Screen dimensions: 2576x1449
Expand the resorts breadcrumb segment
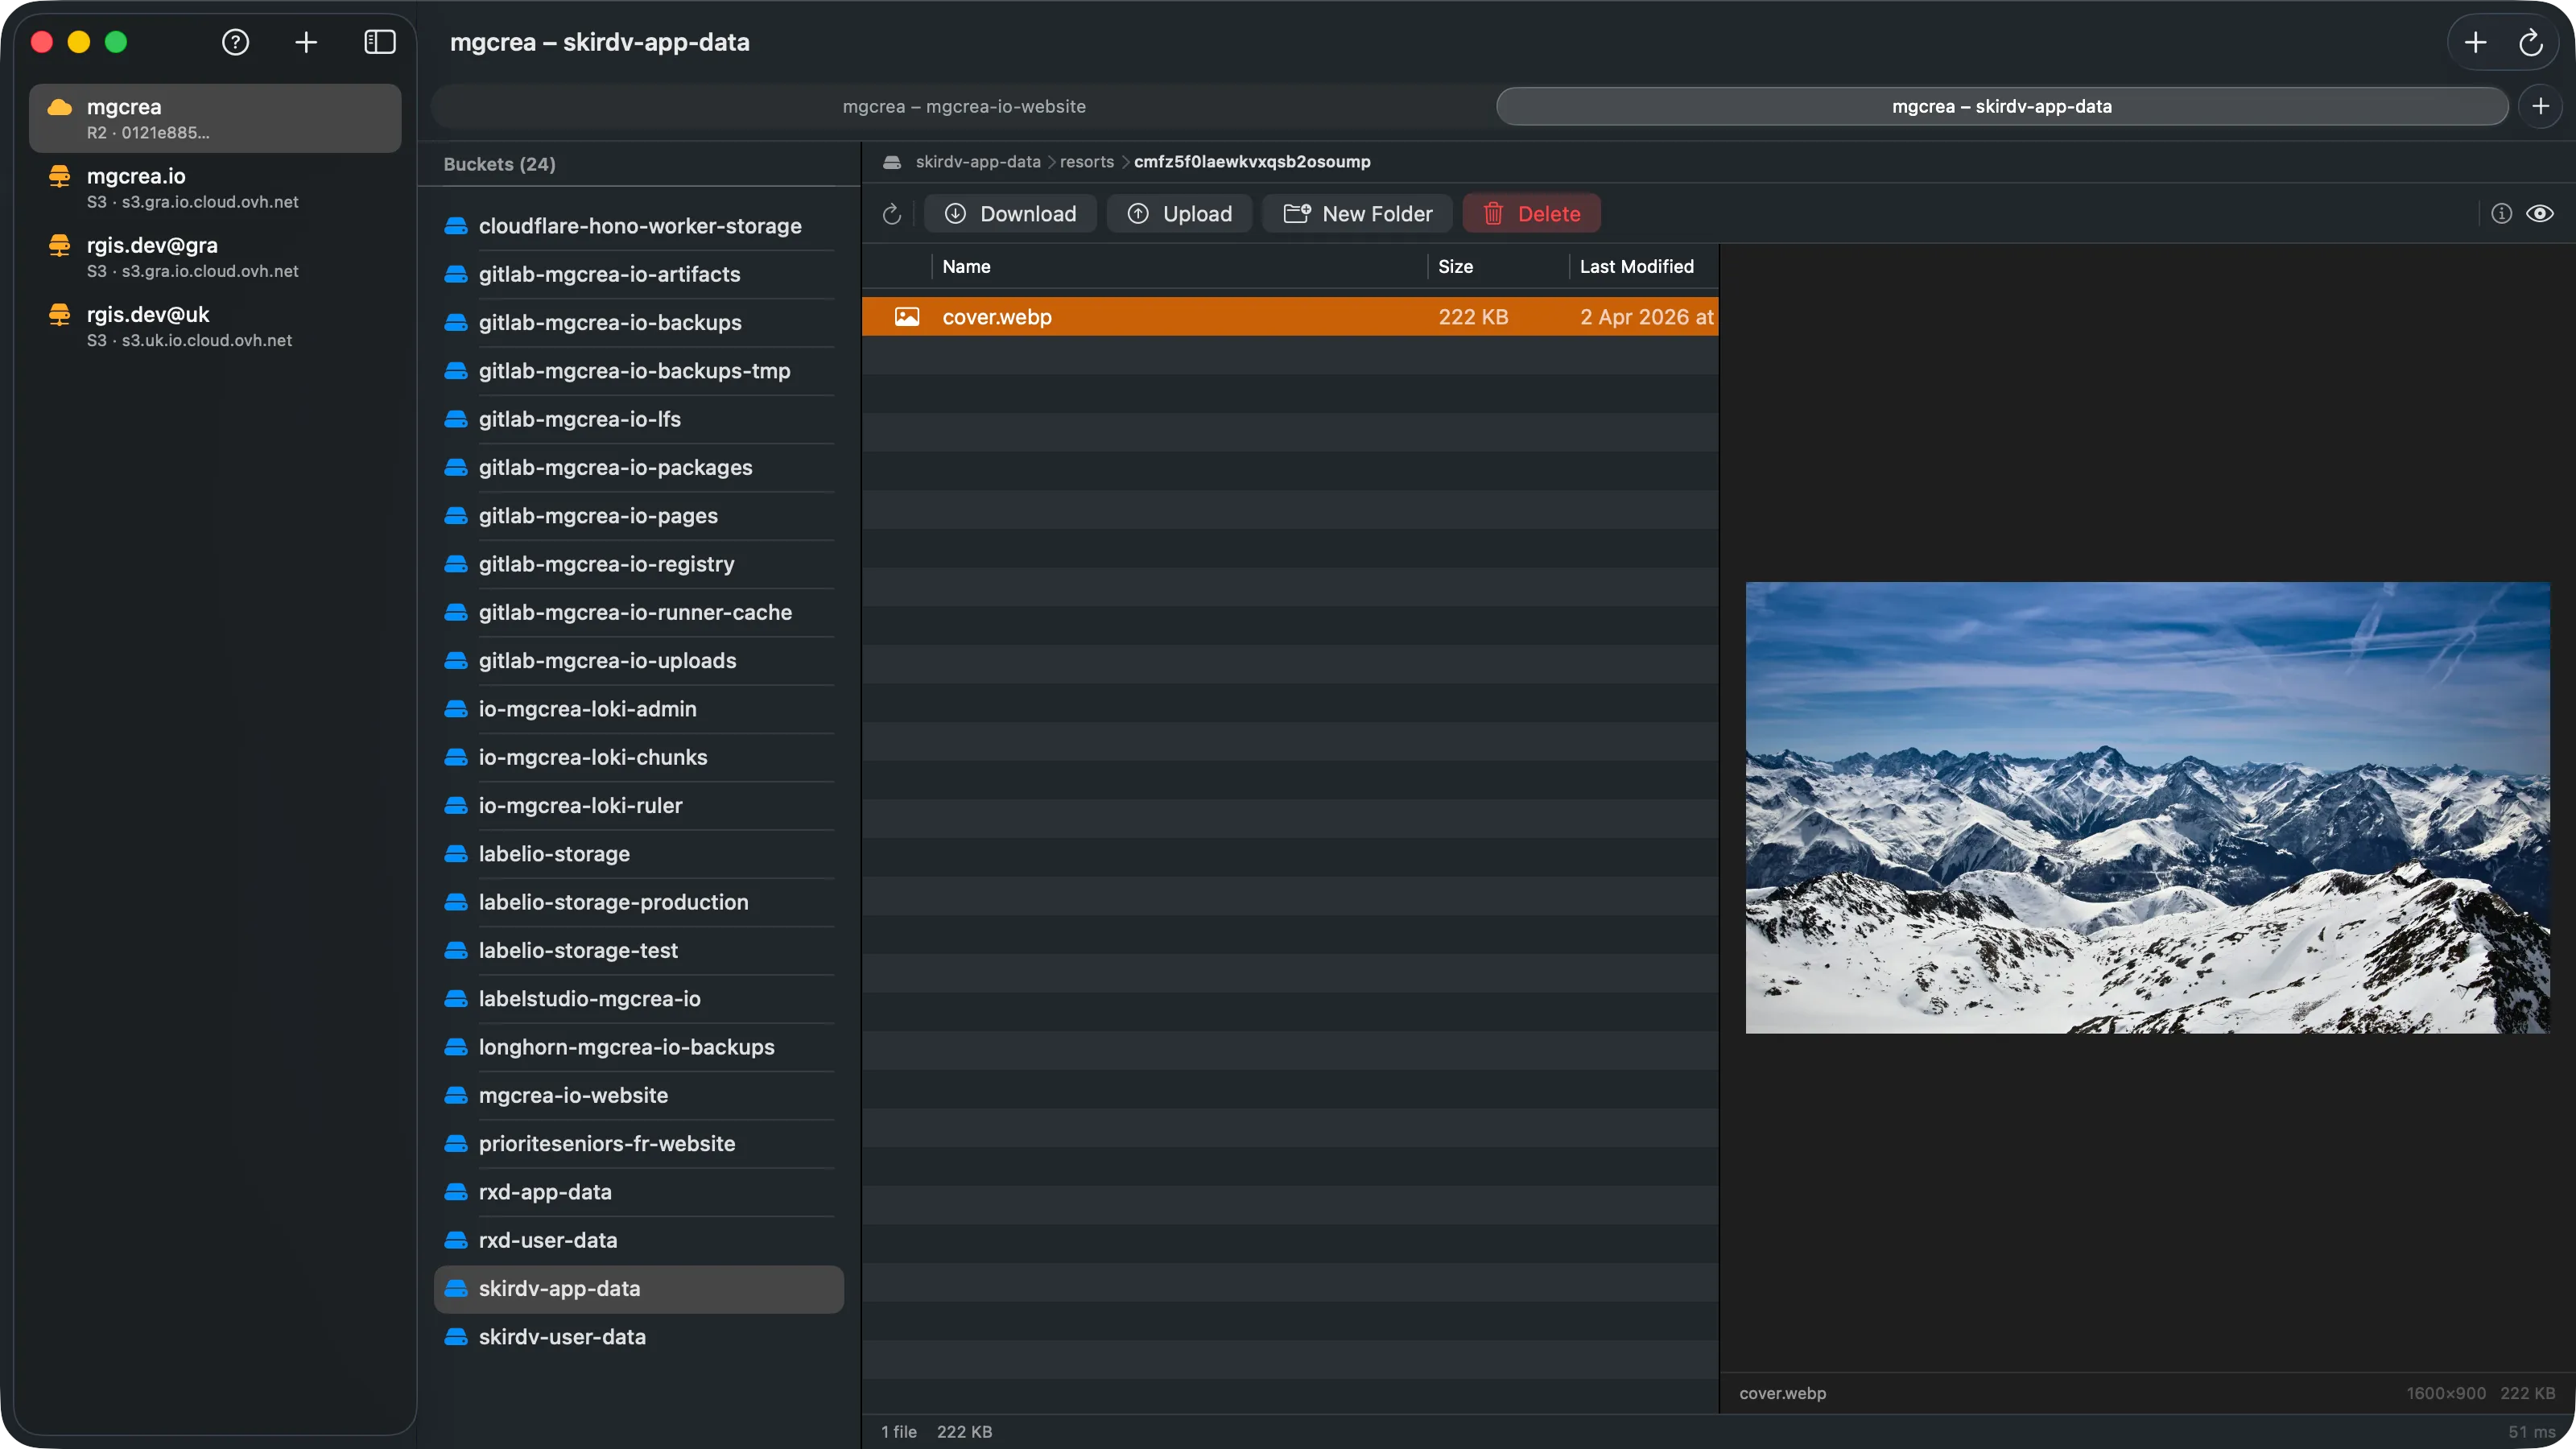coord(1086,161)
